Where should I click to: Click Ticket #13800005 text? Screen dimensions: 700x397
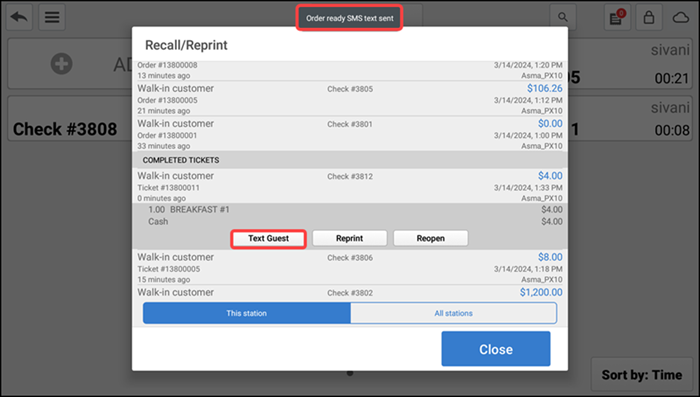(x=168, y=269)
